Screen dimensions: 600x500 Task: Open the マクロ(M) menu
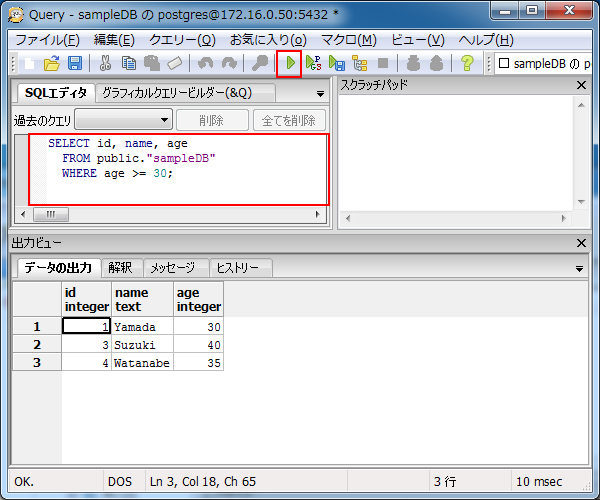[x=347, y=40]
